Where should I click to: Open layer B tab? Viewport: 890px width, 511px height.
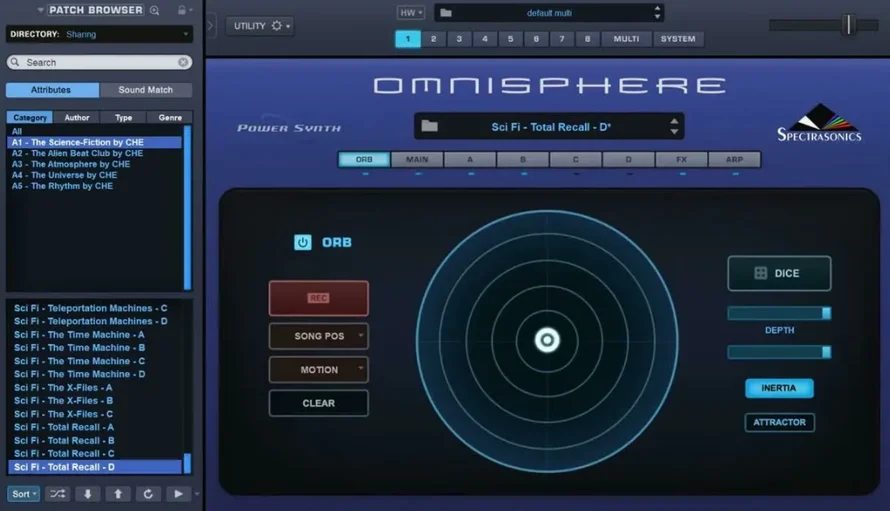523,160
